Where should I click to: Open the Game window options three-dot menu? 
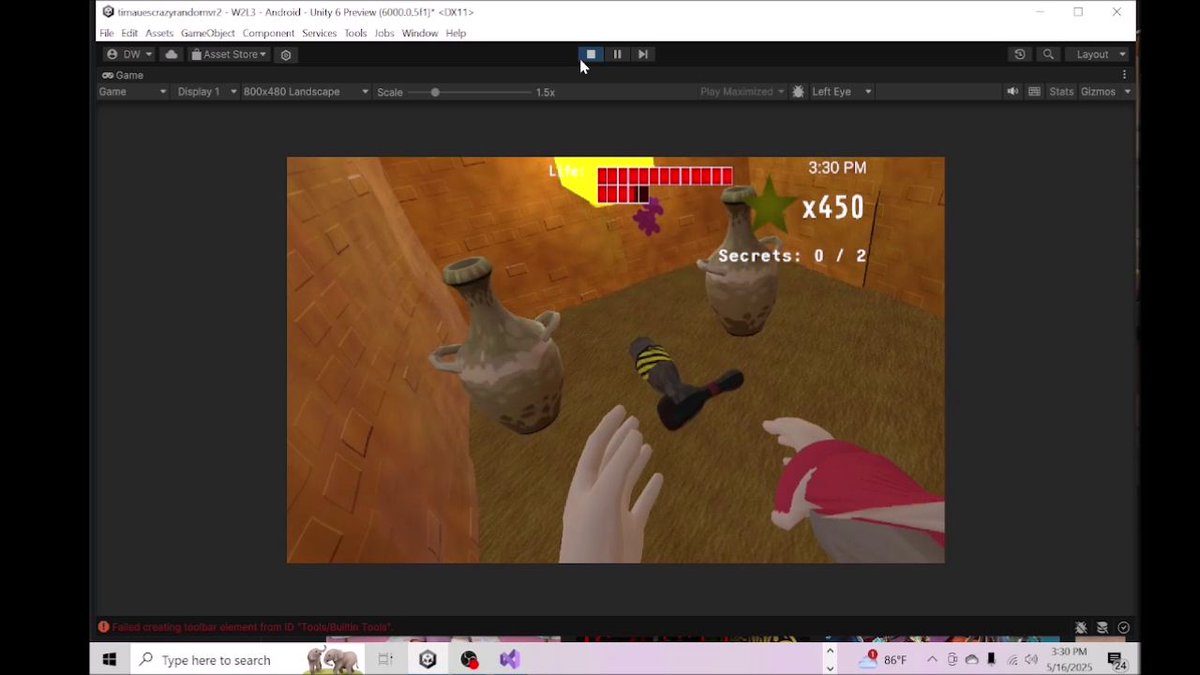1123,74
